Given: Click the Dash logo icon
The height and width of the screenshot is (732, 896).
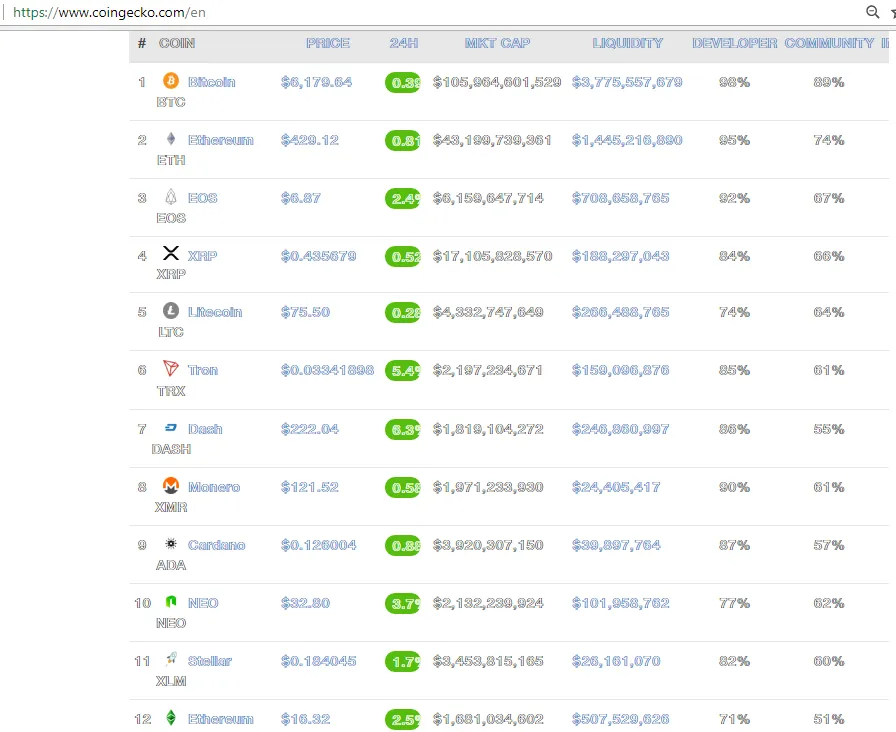Looking at the screenshot, I should click(171, 427).
